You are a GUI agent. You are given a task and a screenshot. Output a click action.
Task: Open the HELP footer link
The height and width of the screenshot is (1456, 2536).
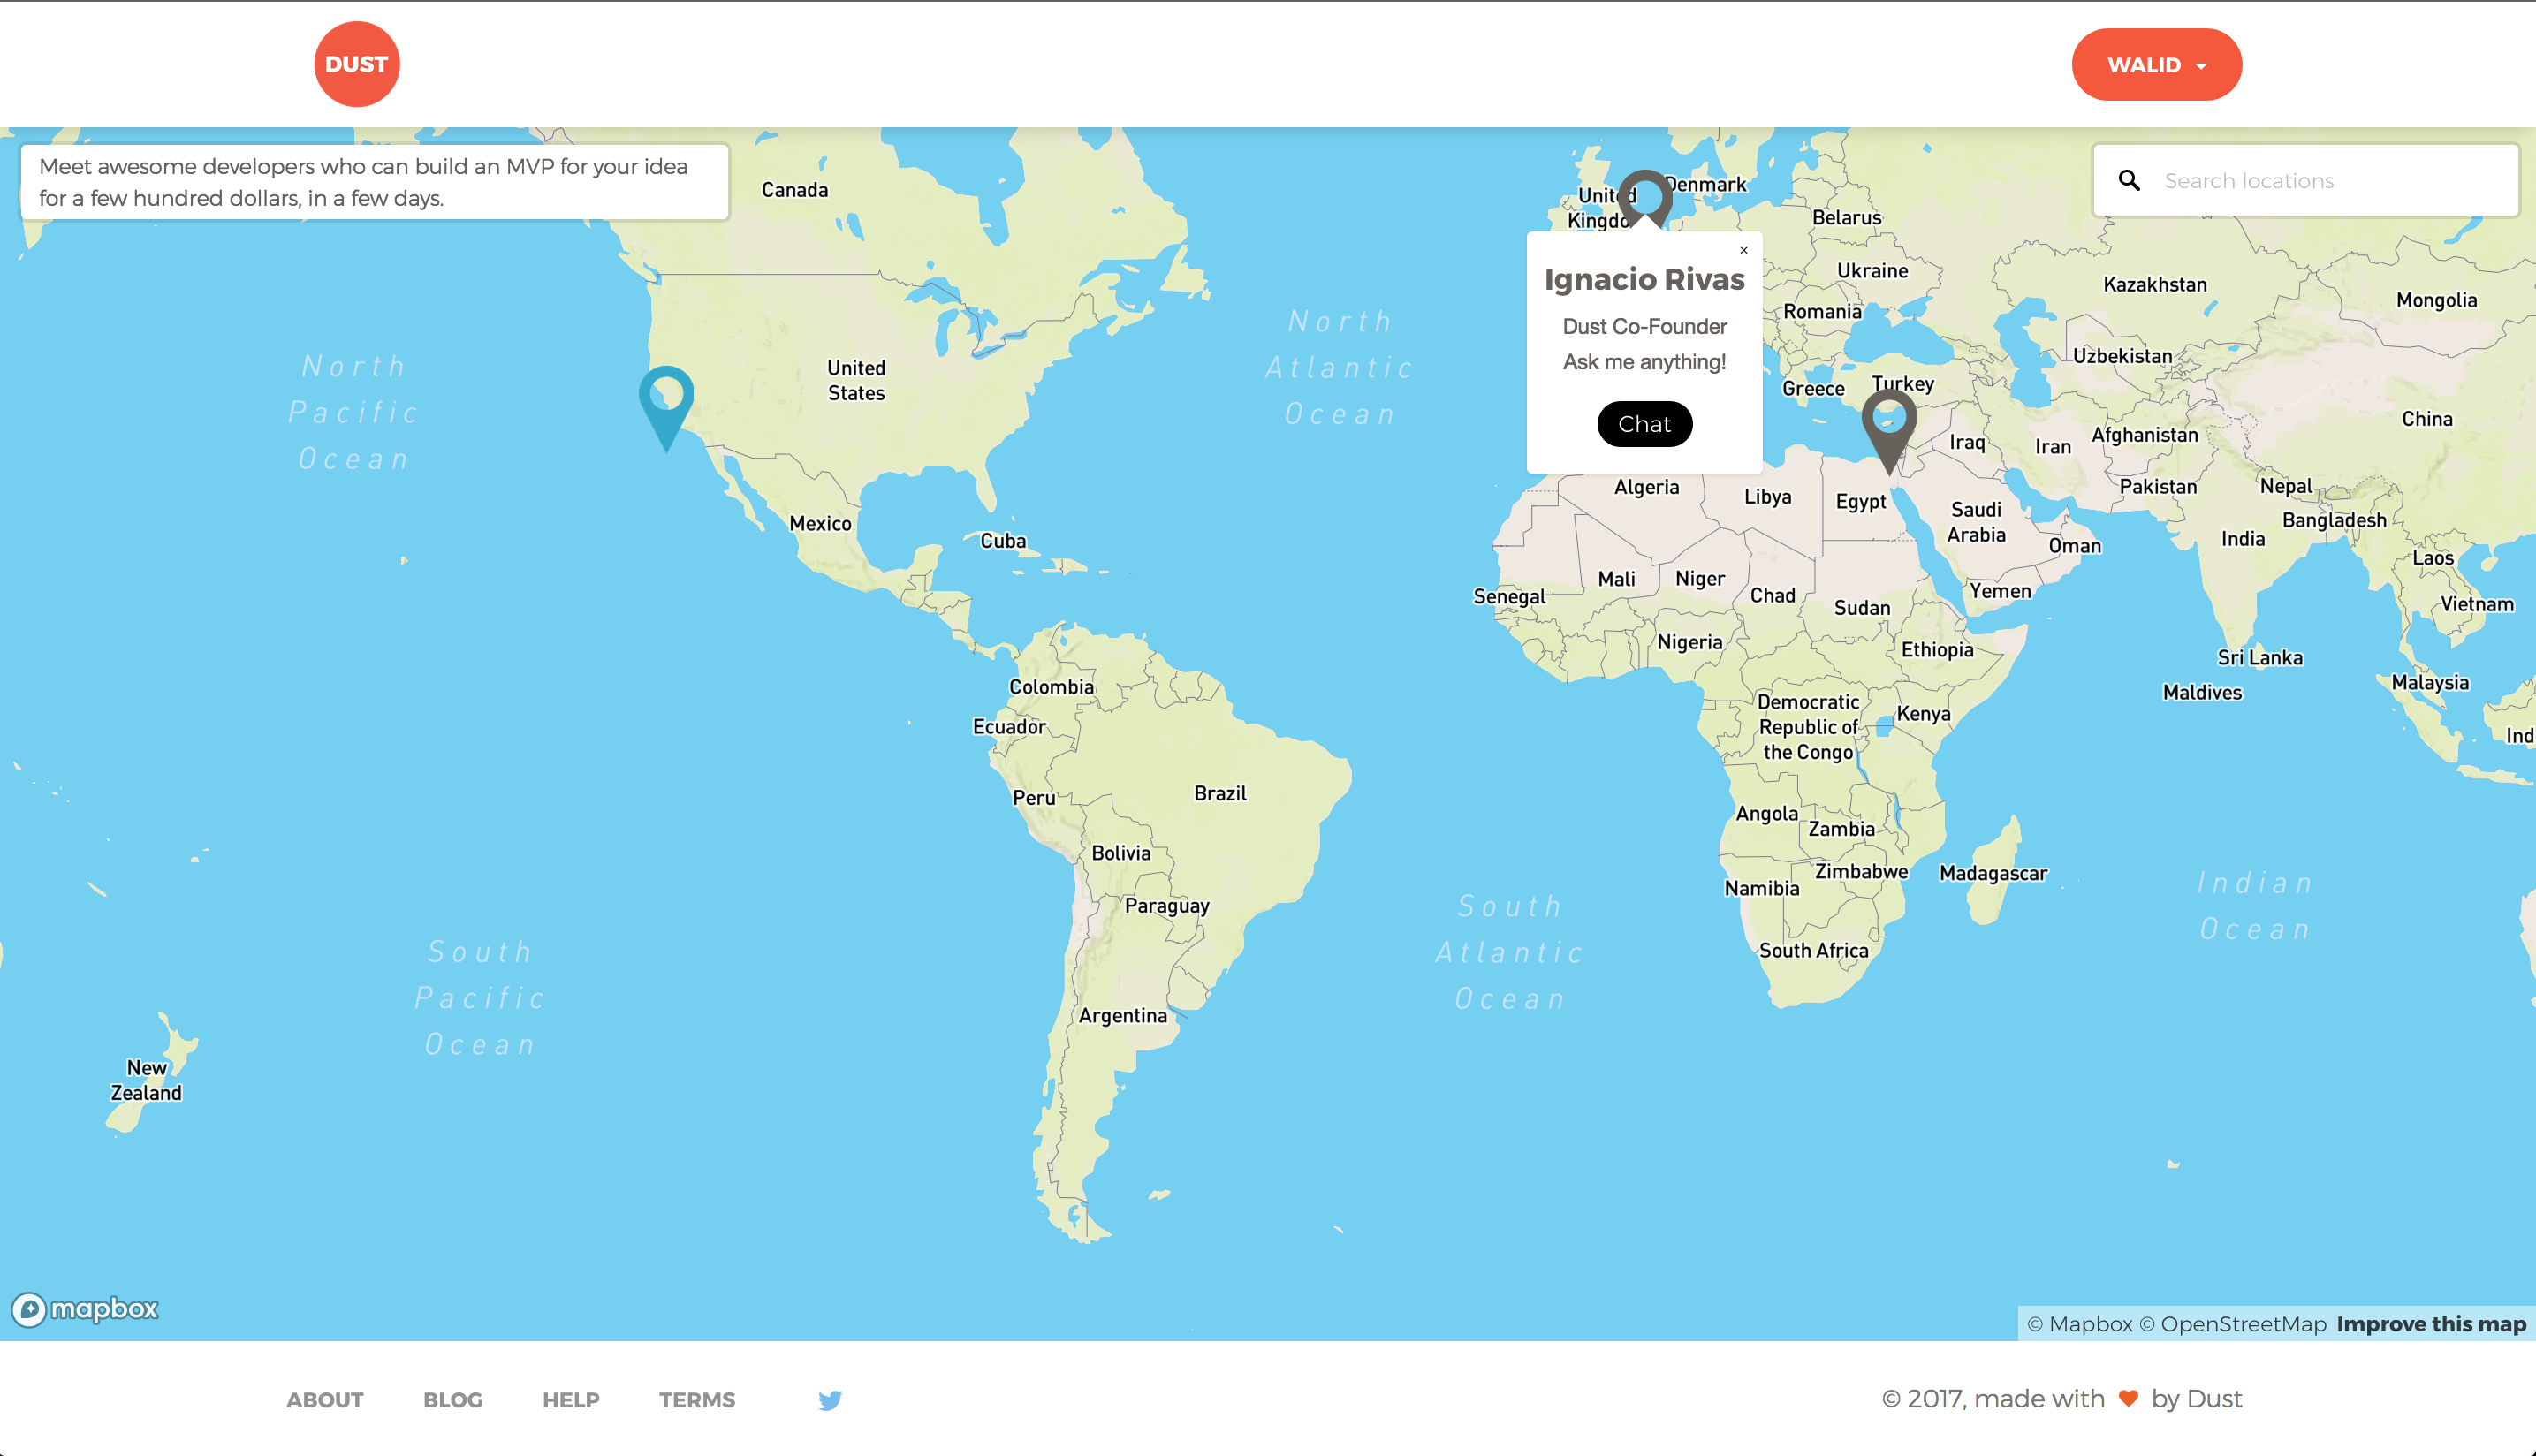571,1400
